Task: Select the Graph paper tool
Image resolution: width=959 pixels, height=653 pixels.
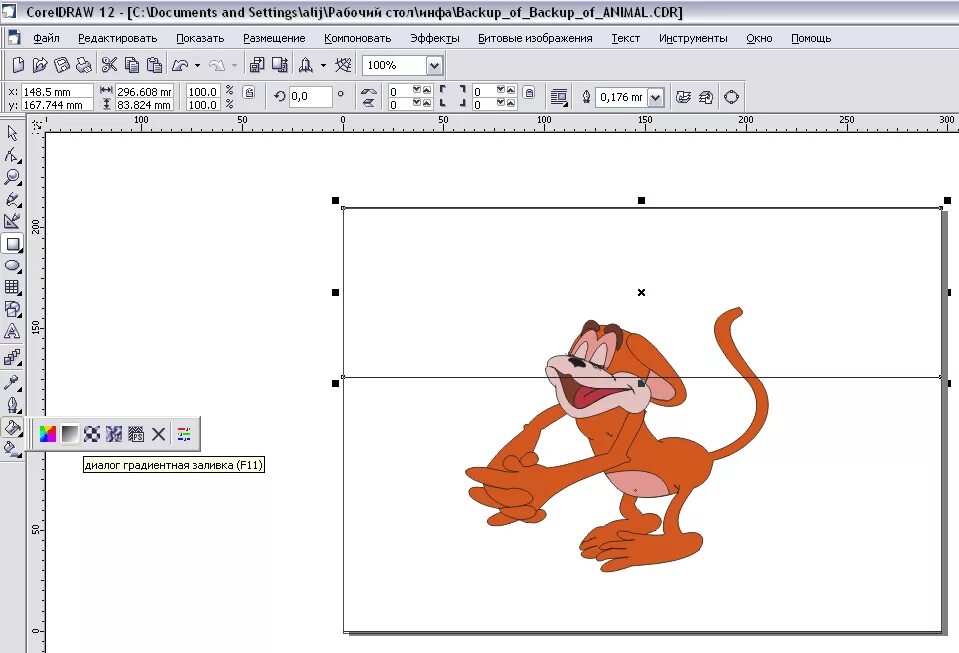Action: click(12, 287)
